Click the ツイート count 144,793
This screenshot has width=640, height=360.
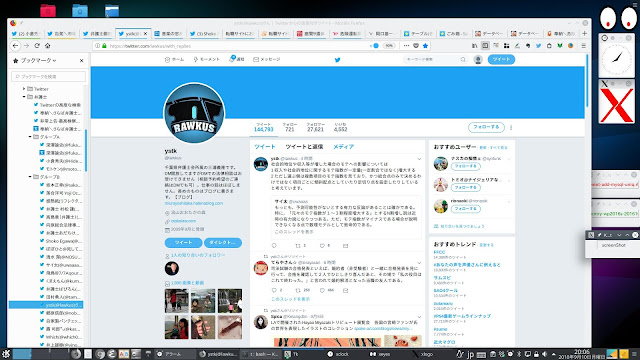tap(263, 127)
